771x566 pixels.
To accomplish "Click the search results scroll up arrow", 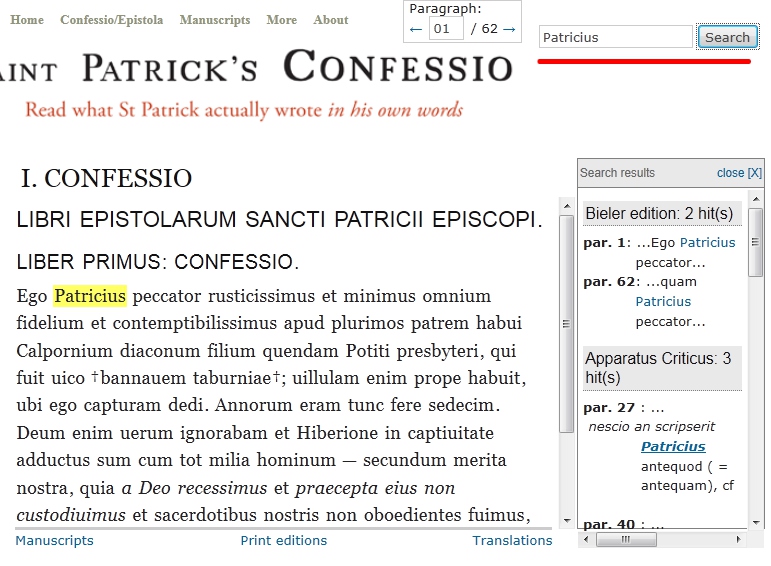I will pos(756,199).
